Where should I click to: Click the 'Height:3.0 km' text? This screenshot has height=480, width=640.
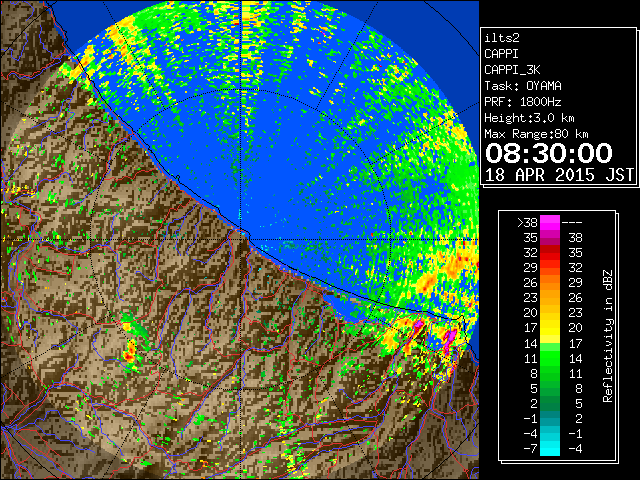pyautogui.click(x=529, y=118)
